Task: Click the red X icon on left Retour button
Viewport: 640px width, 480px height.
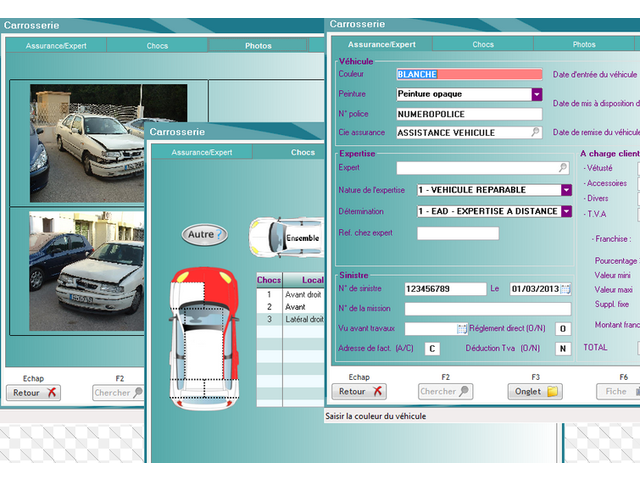Action: click(x=52, y=392)
